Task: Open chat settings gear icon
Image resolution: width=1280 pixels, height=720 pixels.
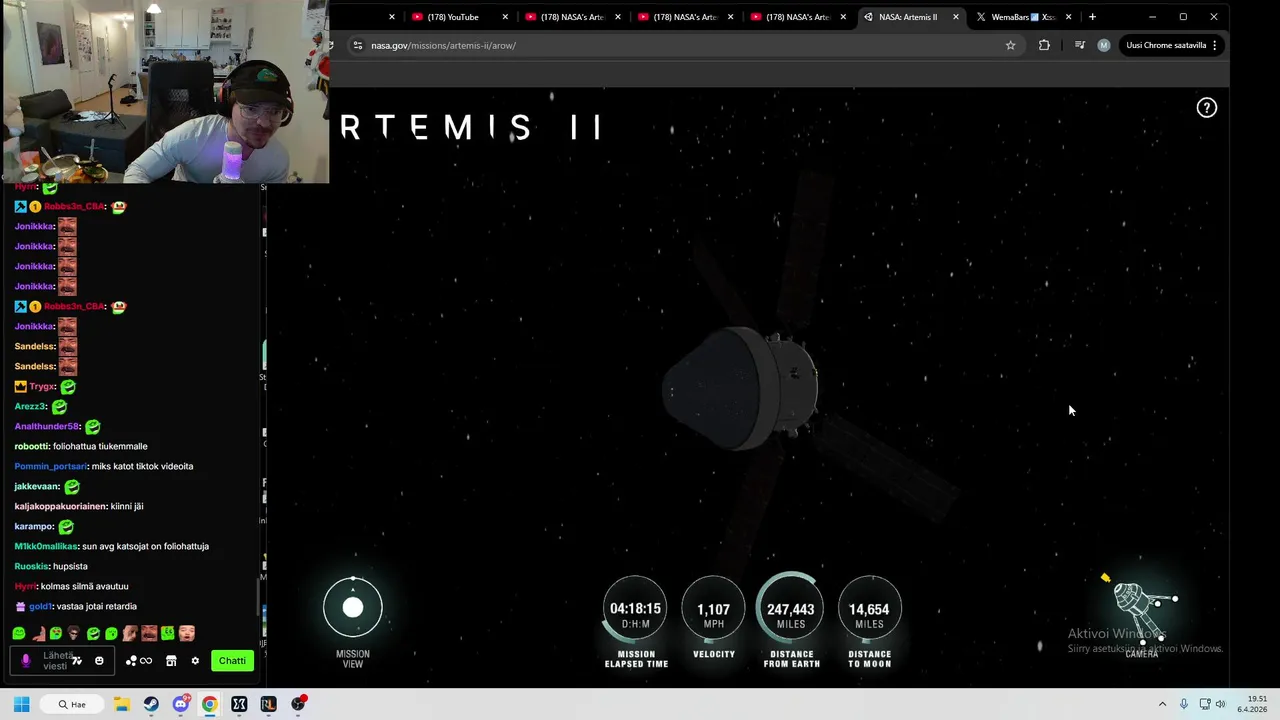Action: click(195, 661)
